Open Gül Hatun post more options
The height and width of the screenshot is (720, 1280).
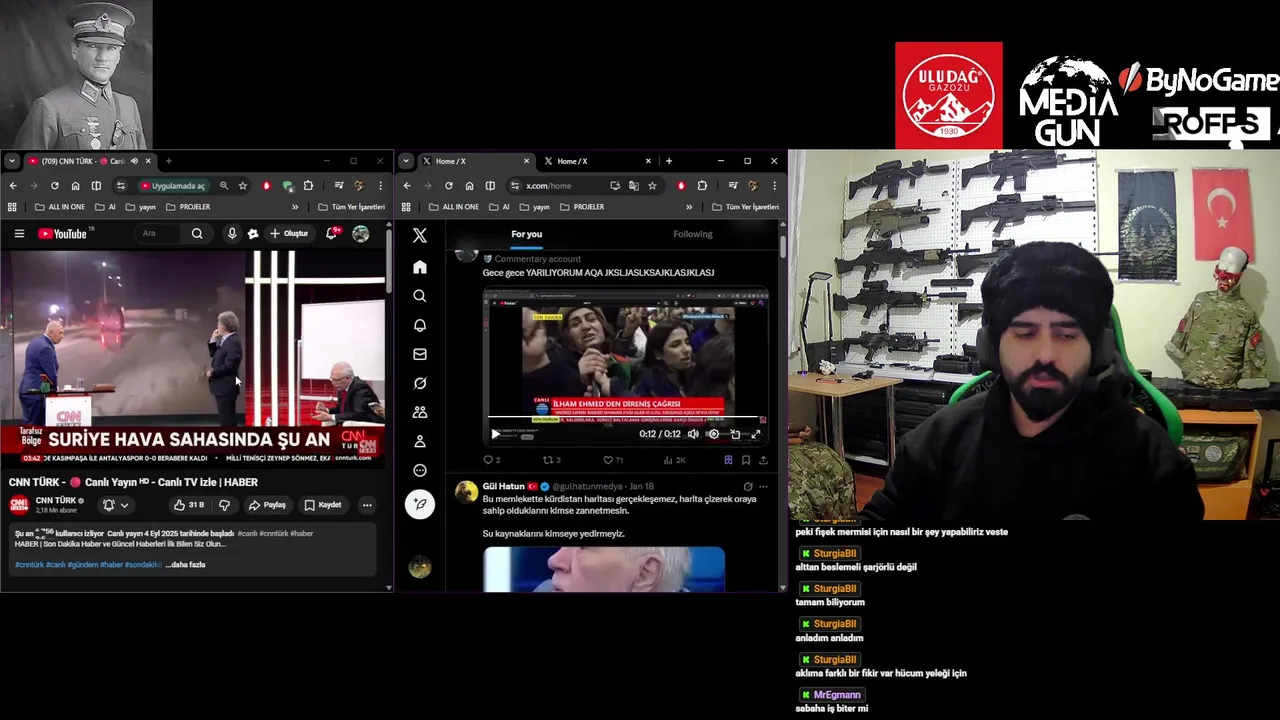(x=763, y=486)
